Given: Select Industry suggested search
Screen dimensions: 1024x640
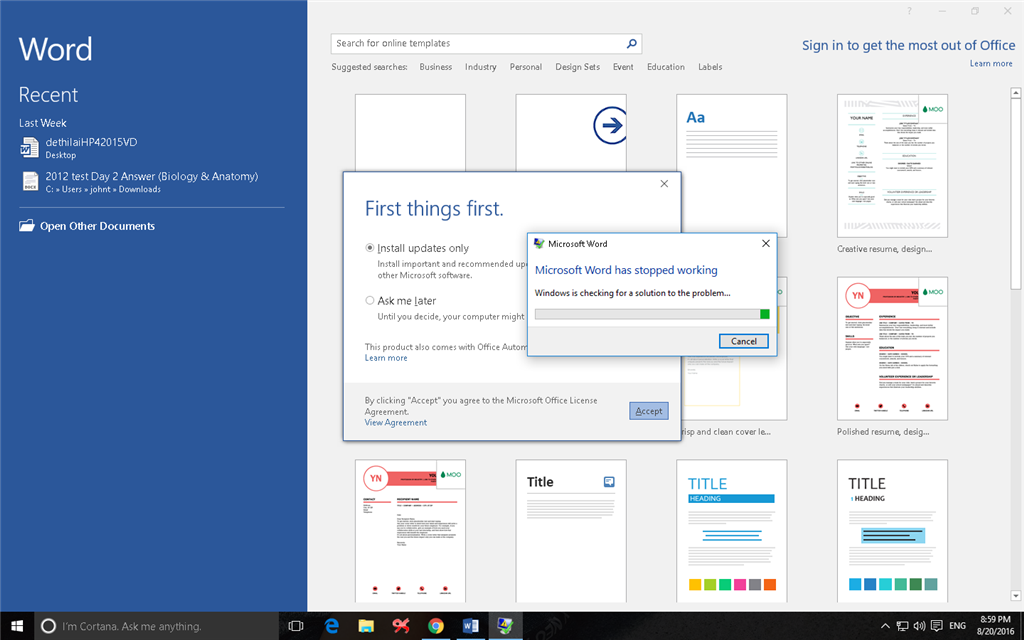Looking at the screenshot, I should pos(481,67).
